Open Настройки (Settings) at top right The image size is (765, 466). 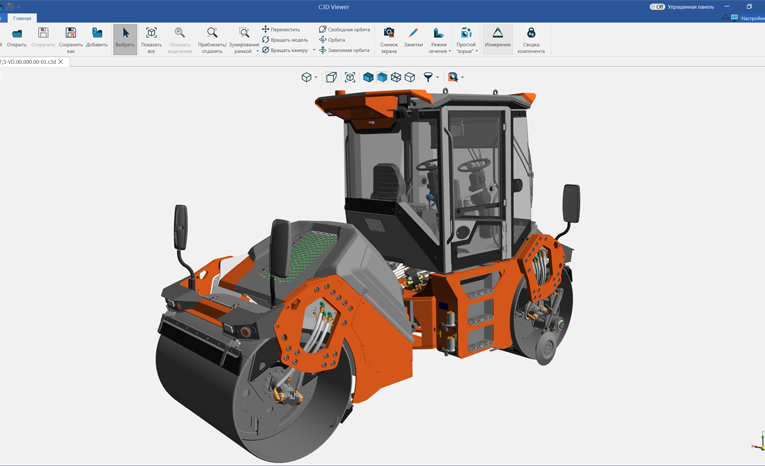coord(753,18)
